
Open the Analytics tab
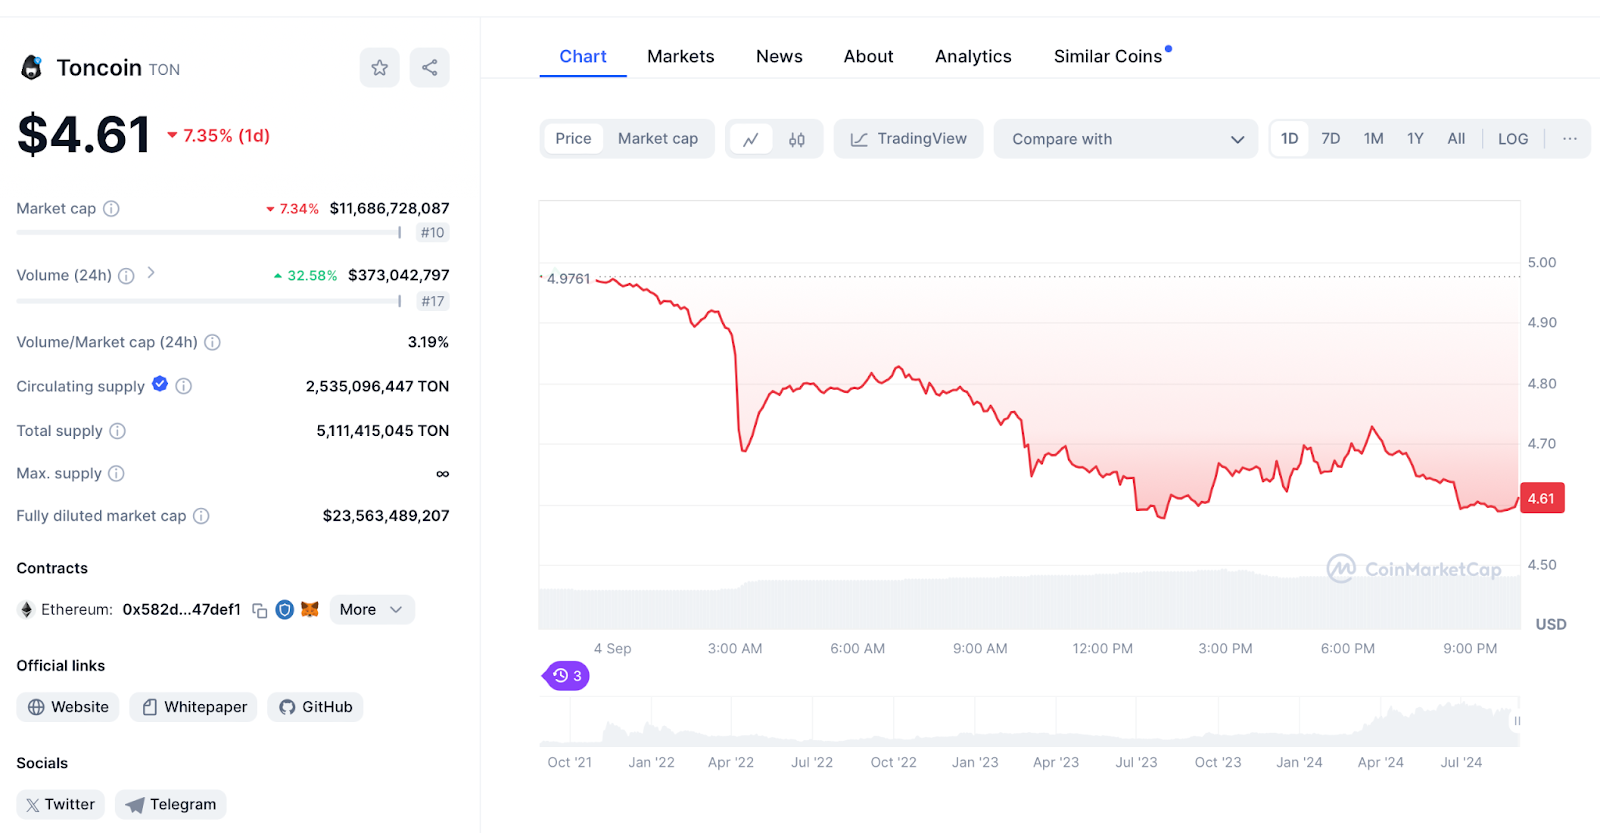(x=973, y=57)
